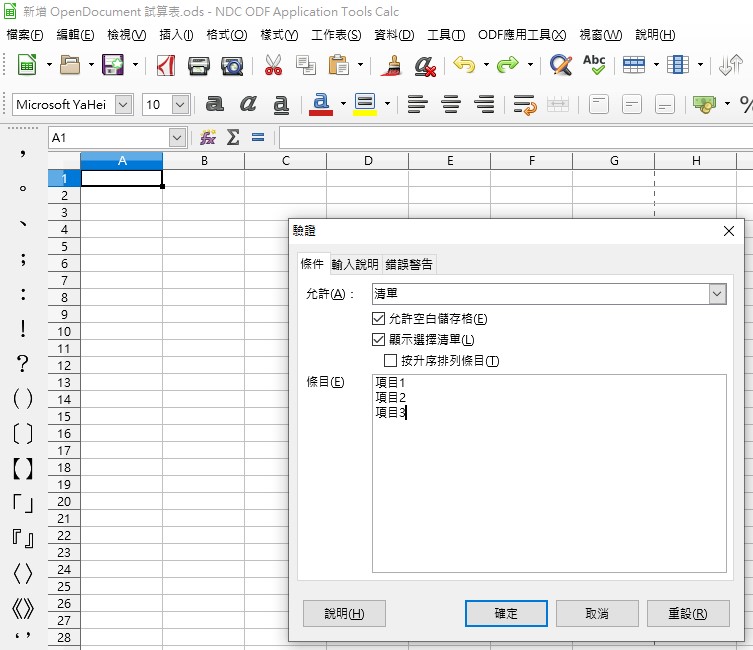The image size is (753, 650).
Task: Save the document with the floppy icon
Action: (x=113, y=65)
